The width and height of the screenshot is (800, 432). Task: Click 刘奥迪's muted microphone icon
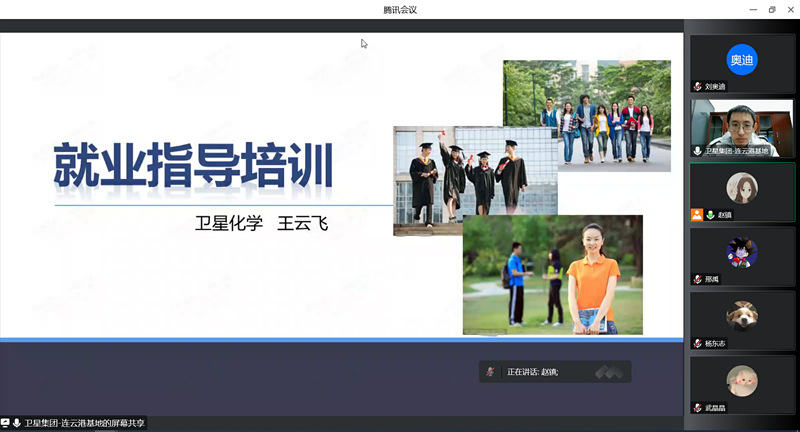(697, 87)
